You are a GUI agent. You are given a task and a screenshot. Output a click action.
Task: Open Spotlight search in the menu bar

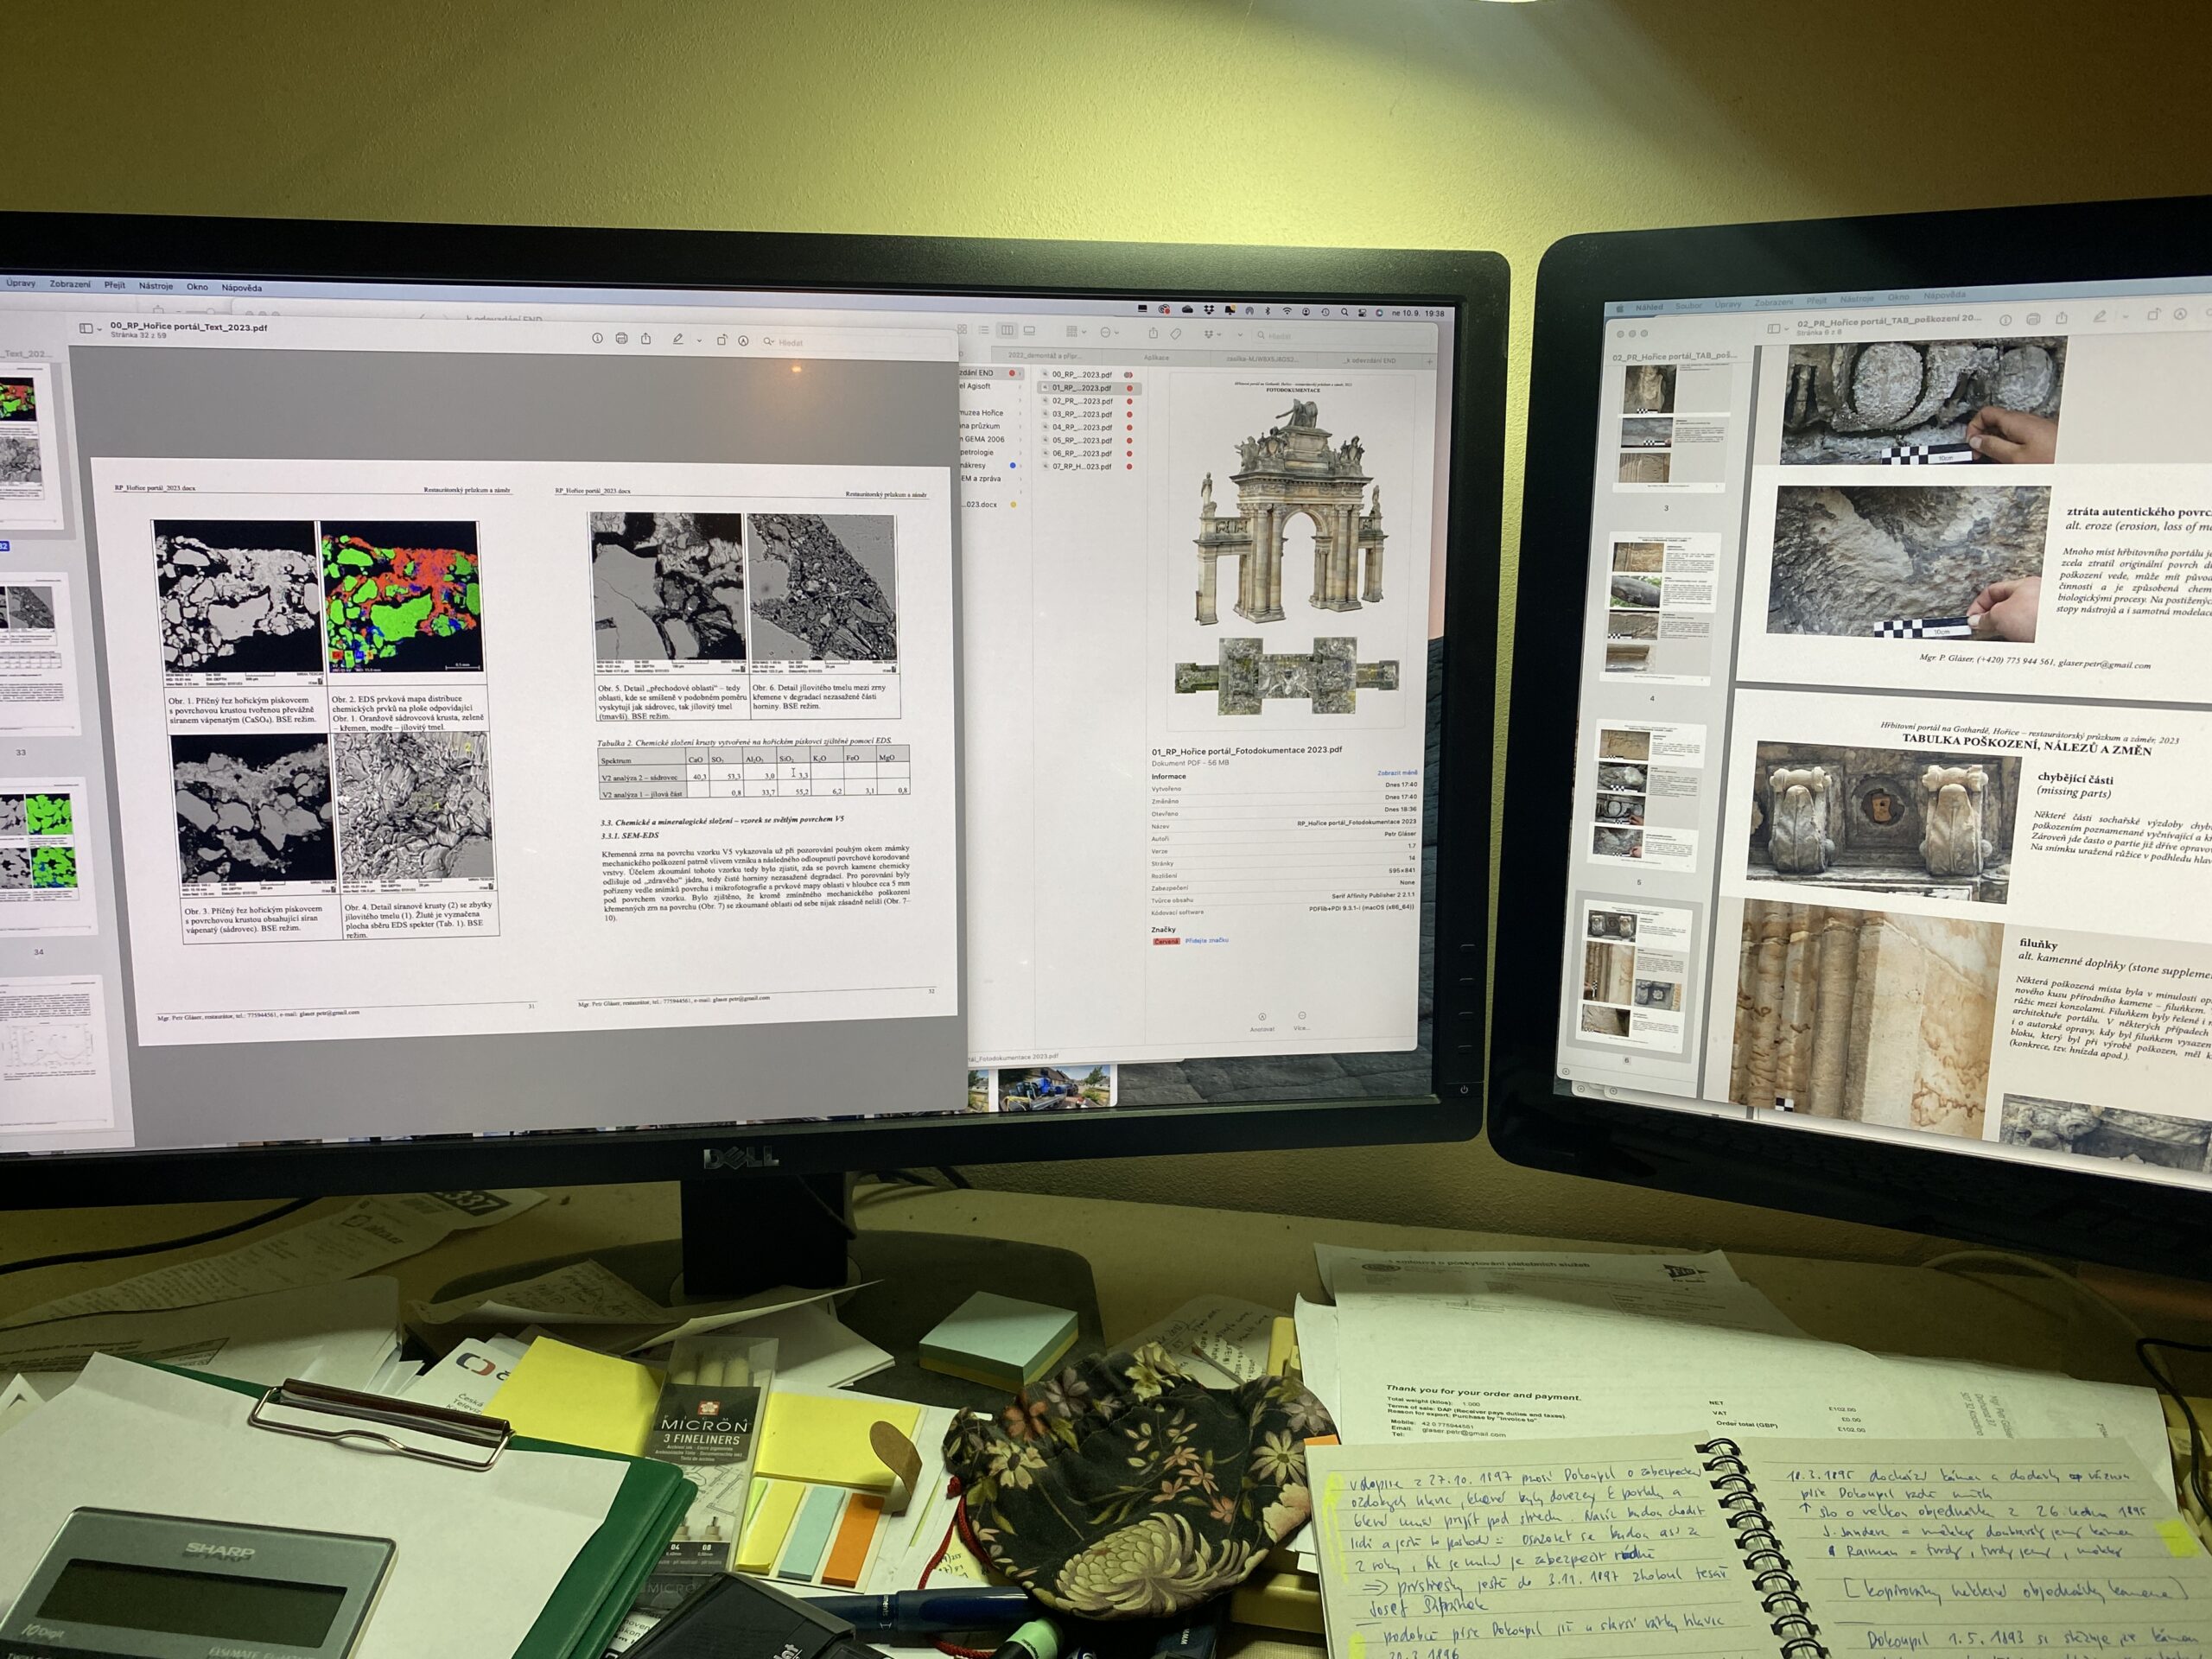[x=1344, y=312]
